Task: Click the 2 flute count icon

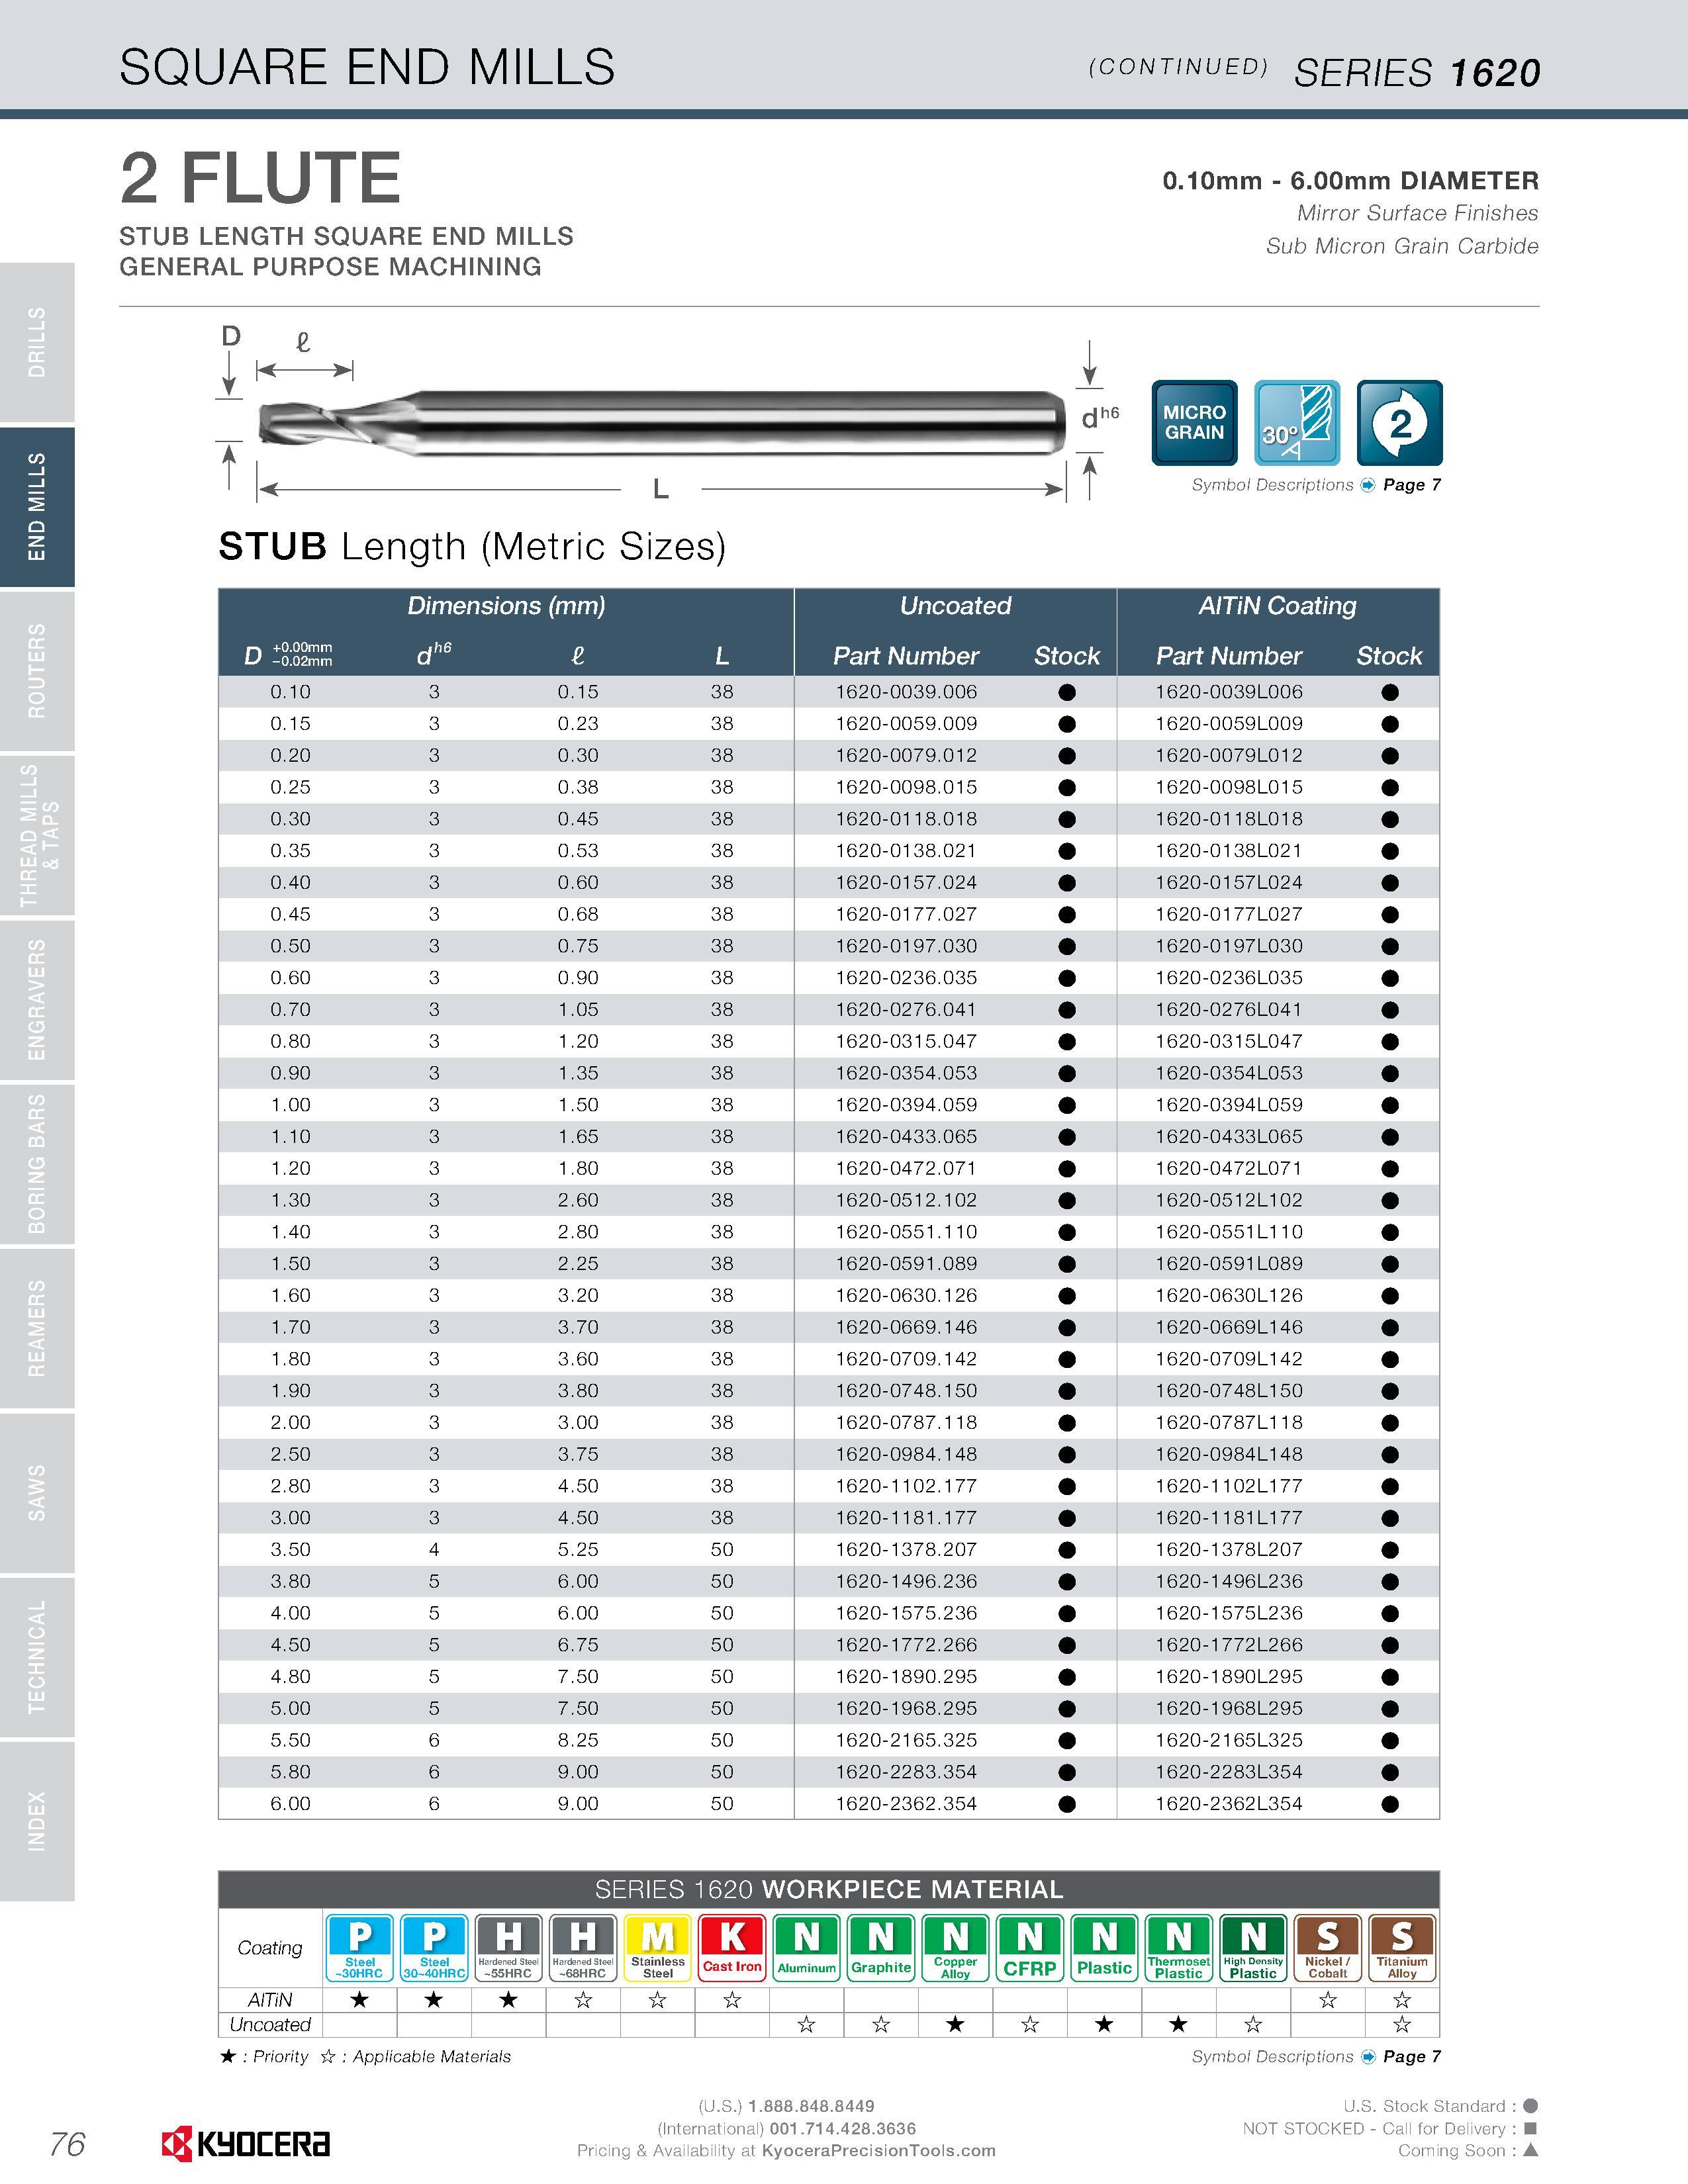Action: 1399,422
